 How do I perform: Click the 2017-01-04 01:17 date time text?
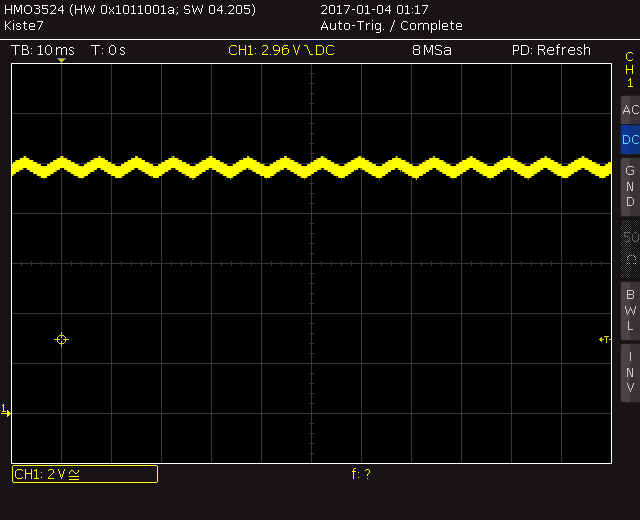coord(374,9)
